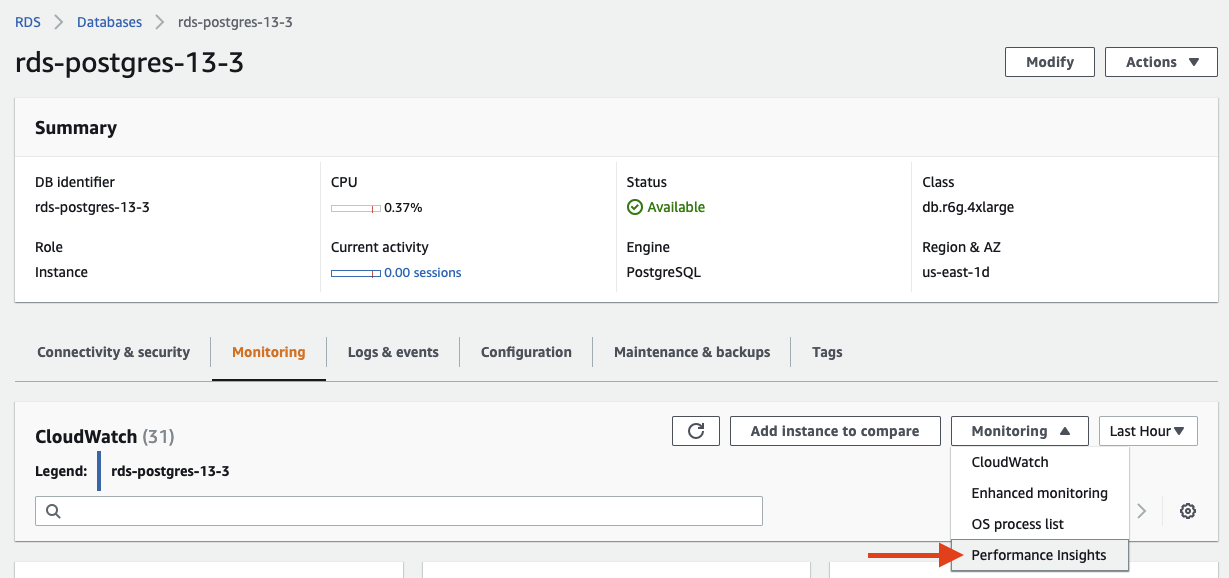Switch to the Configuration tab
The image size is (1229, 578).
526,352
